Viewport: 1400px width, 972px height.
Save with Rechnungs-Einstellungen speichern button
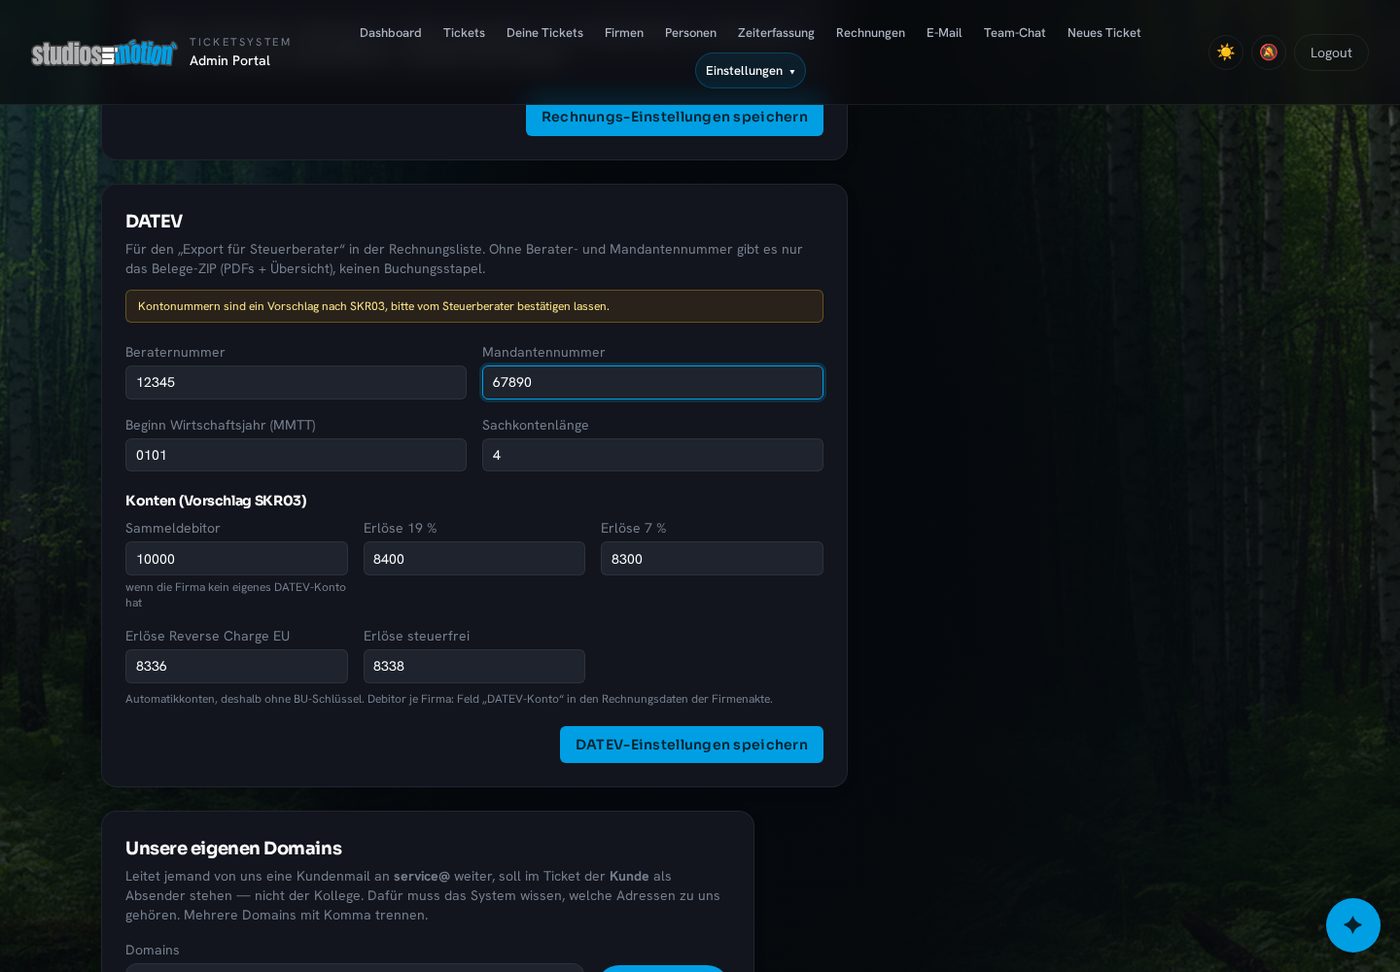(x=674, y=117)
